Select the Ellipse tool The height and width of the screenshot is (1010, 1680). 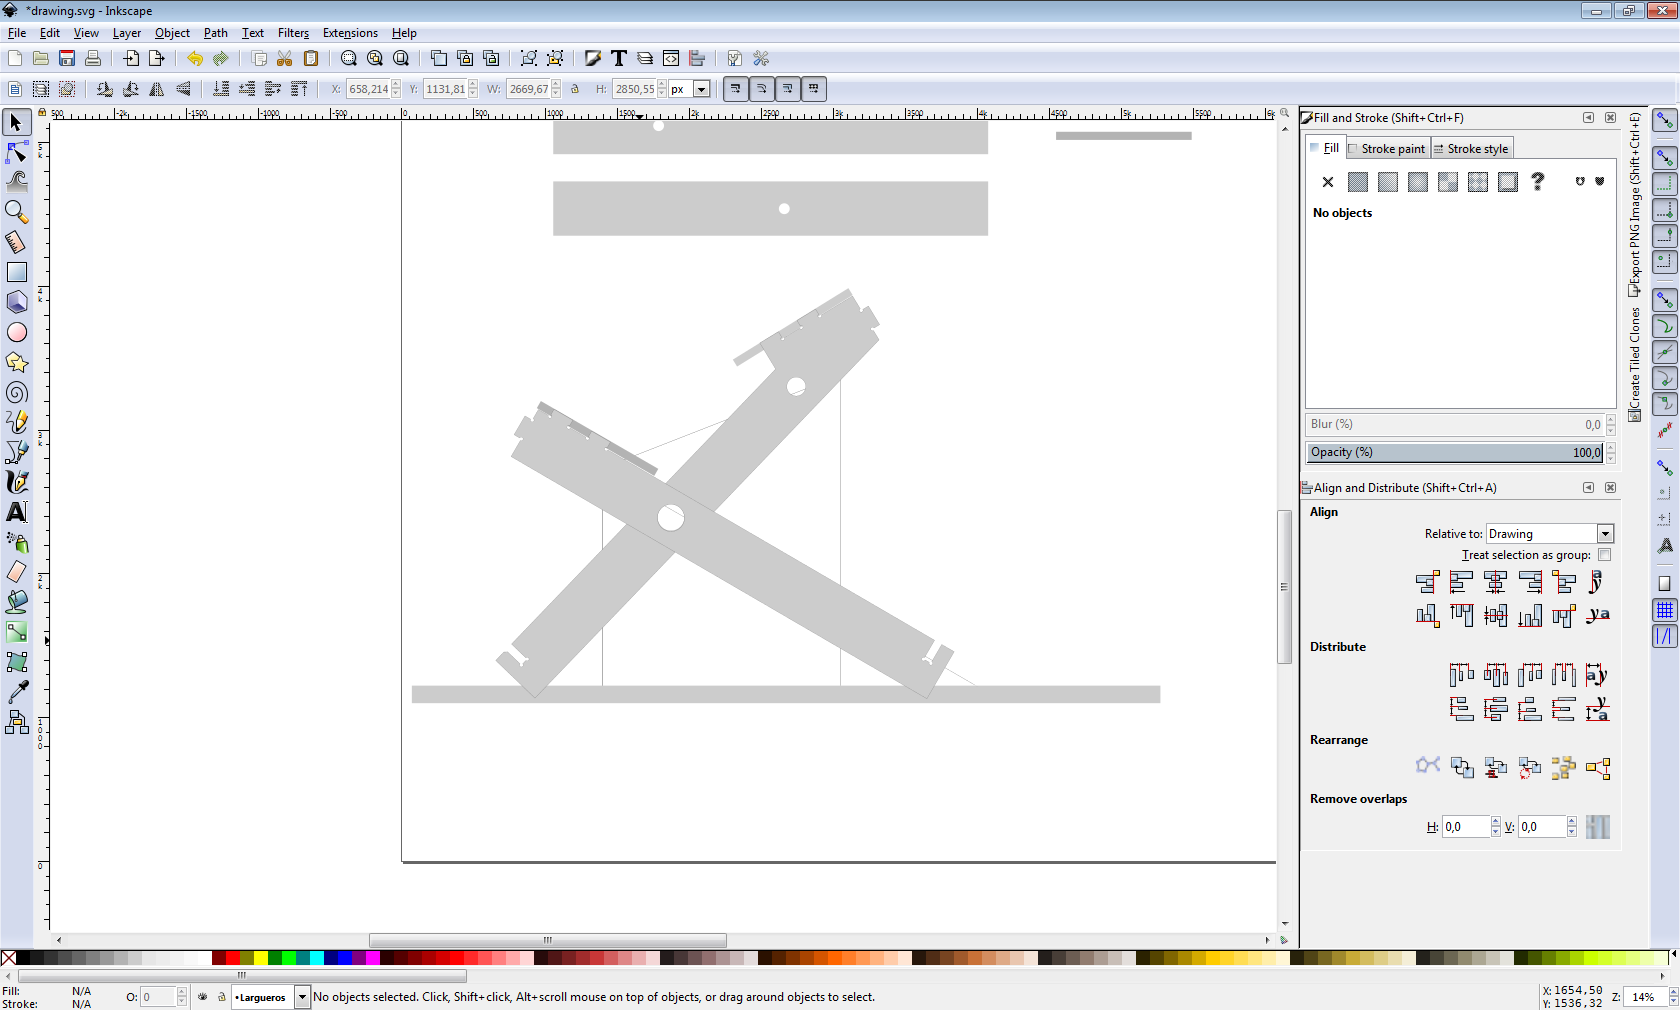click(16, 332)
